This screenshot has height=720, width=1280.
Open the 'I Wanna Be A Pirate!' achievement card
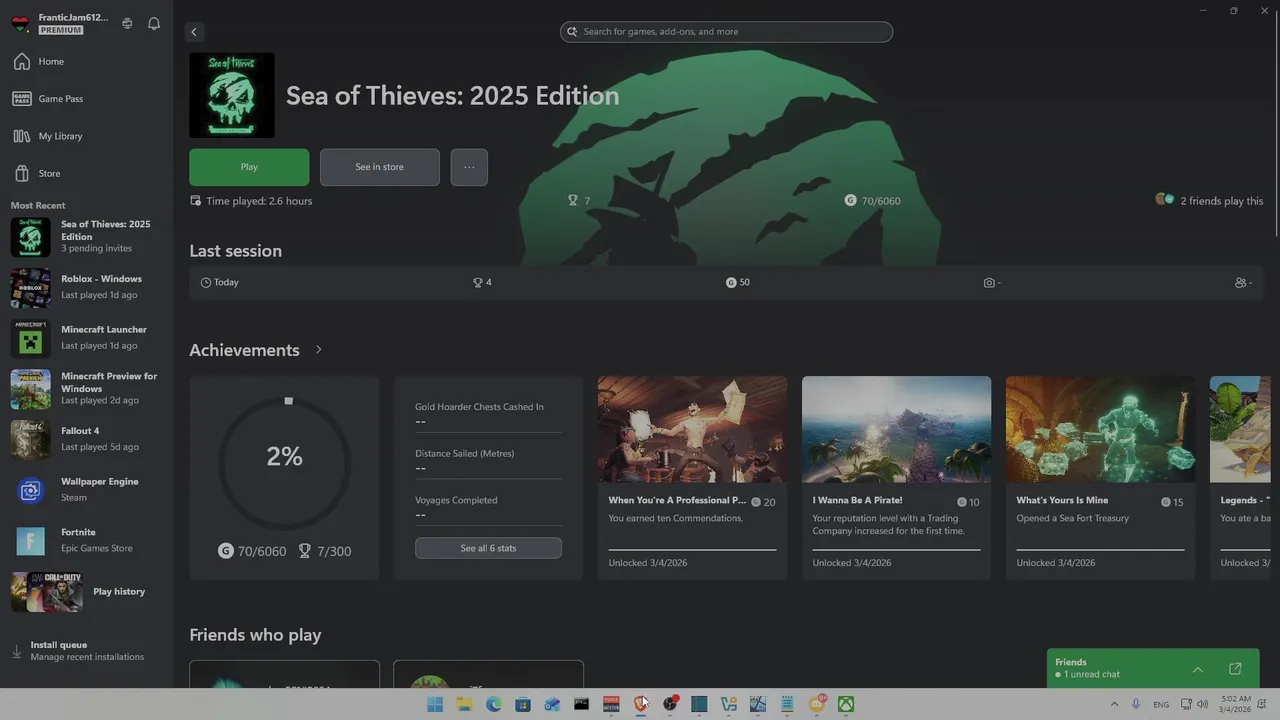pos(896,478)
